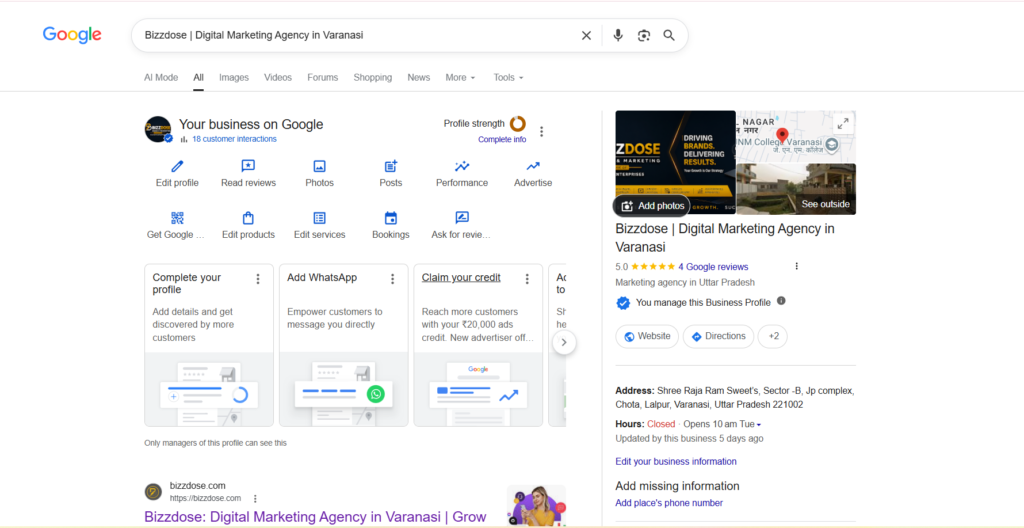
Task: Expand the map view
Action: point(843,123)
